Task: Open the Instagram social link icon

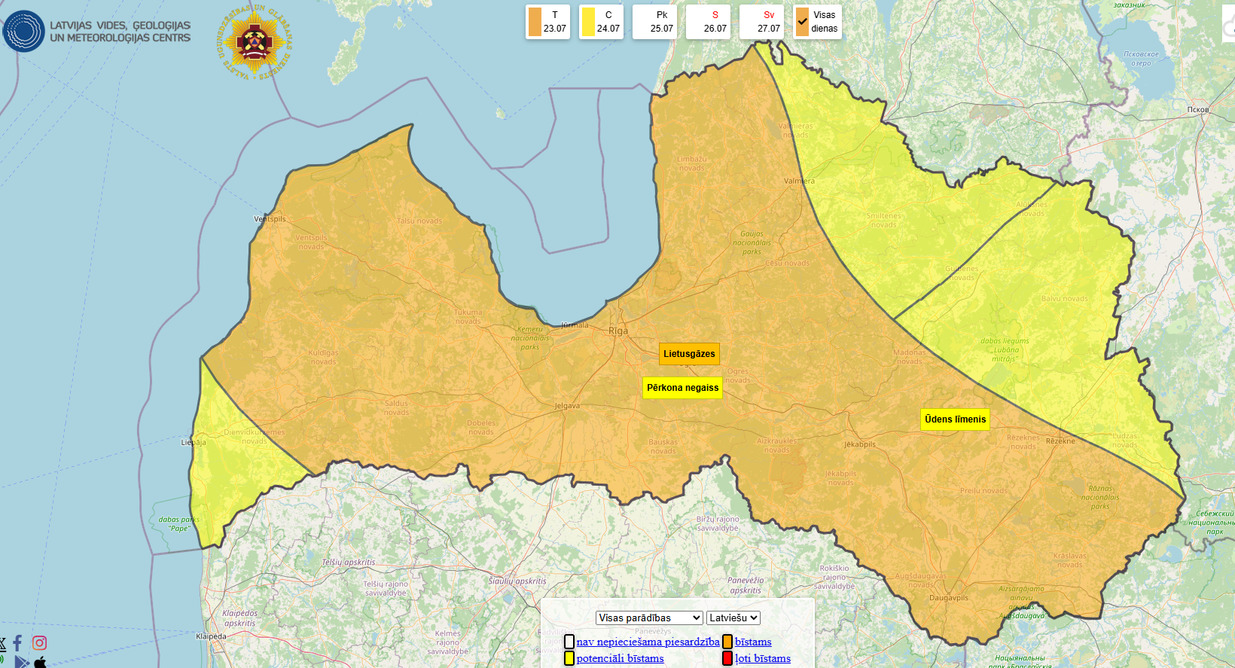Action: [40, 643]
